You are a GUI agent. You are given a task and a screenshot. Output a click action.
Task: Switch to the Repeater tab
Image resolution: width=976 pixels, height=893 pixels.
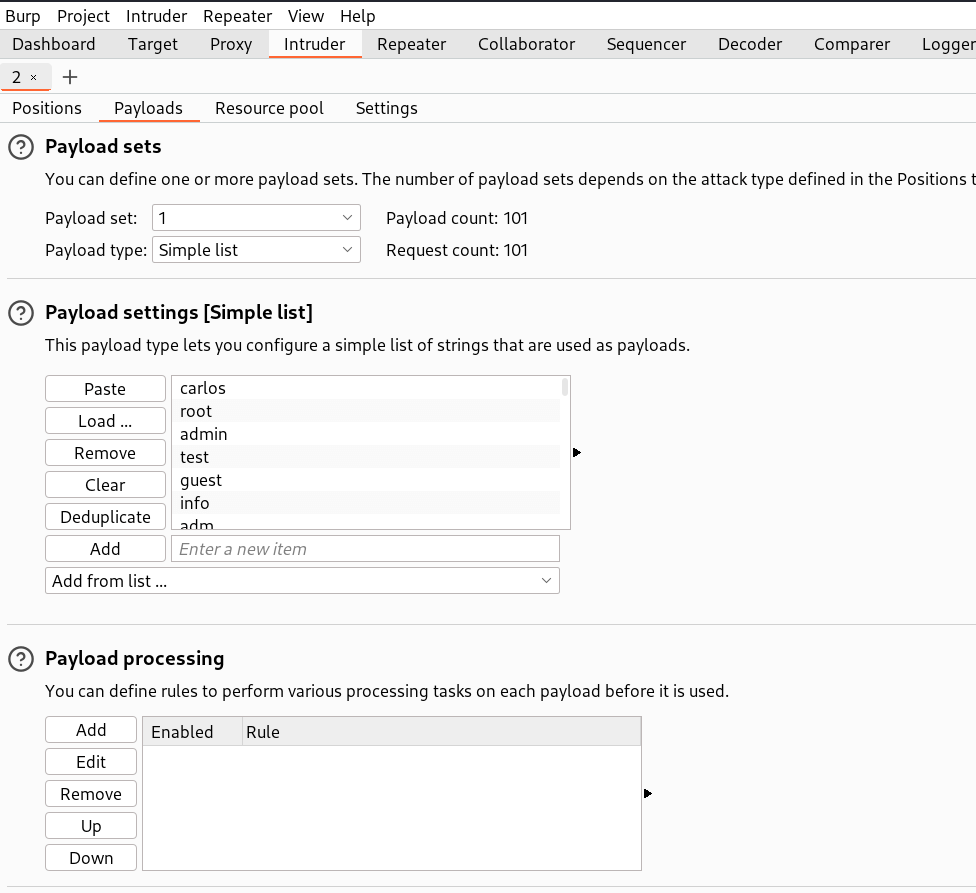pos(411,44)
